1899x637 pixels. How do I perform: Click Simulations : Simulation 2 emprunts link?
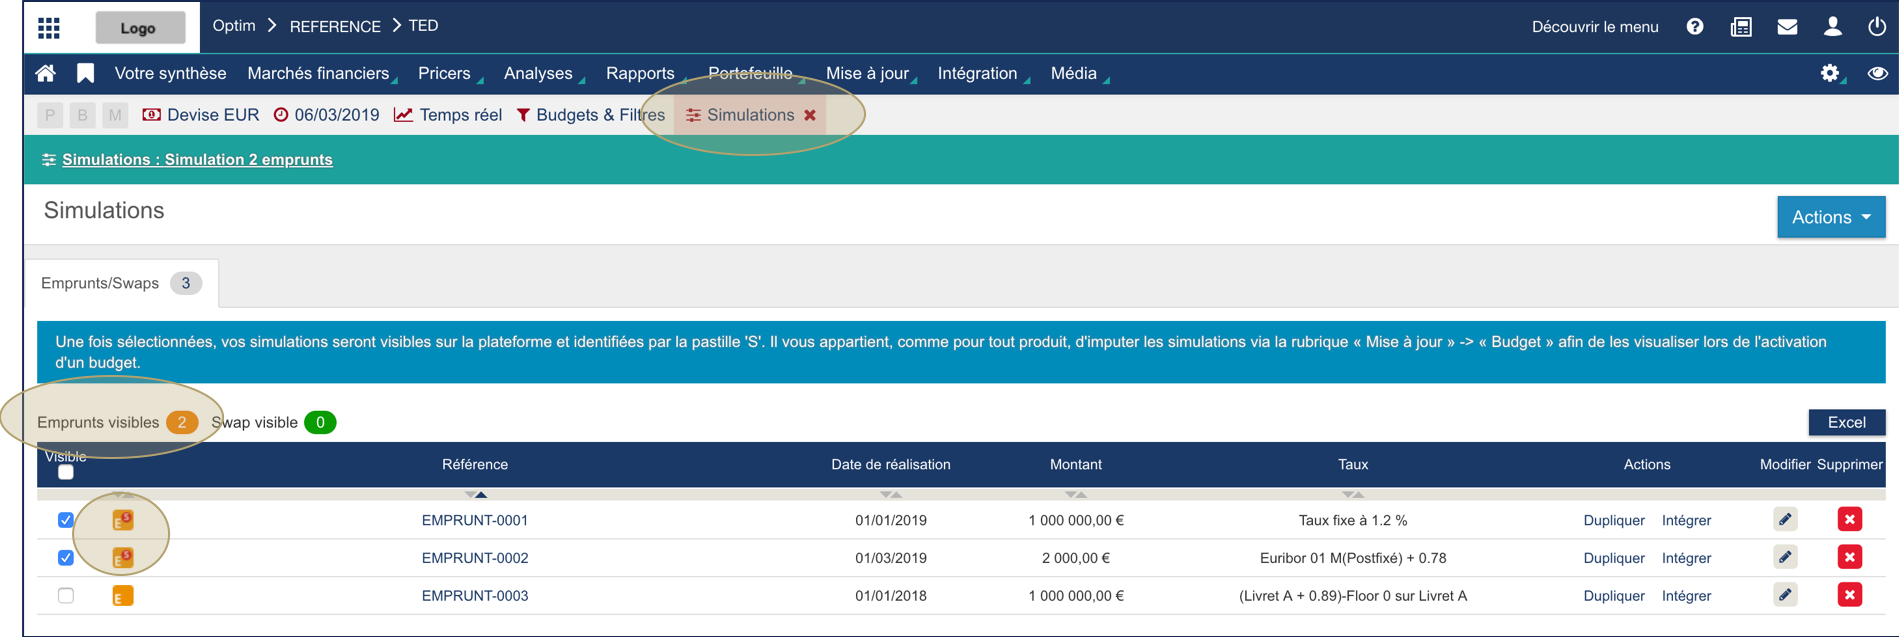click(197, 160)
